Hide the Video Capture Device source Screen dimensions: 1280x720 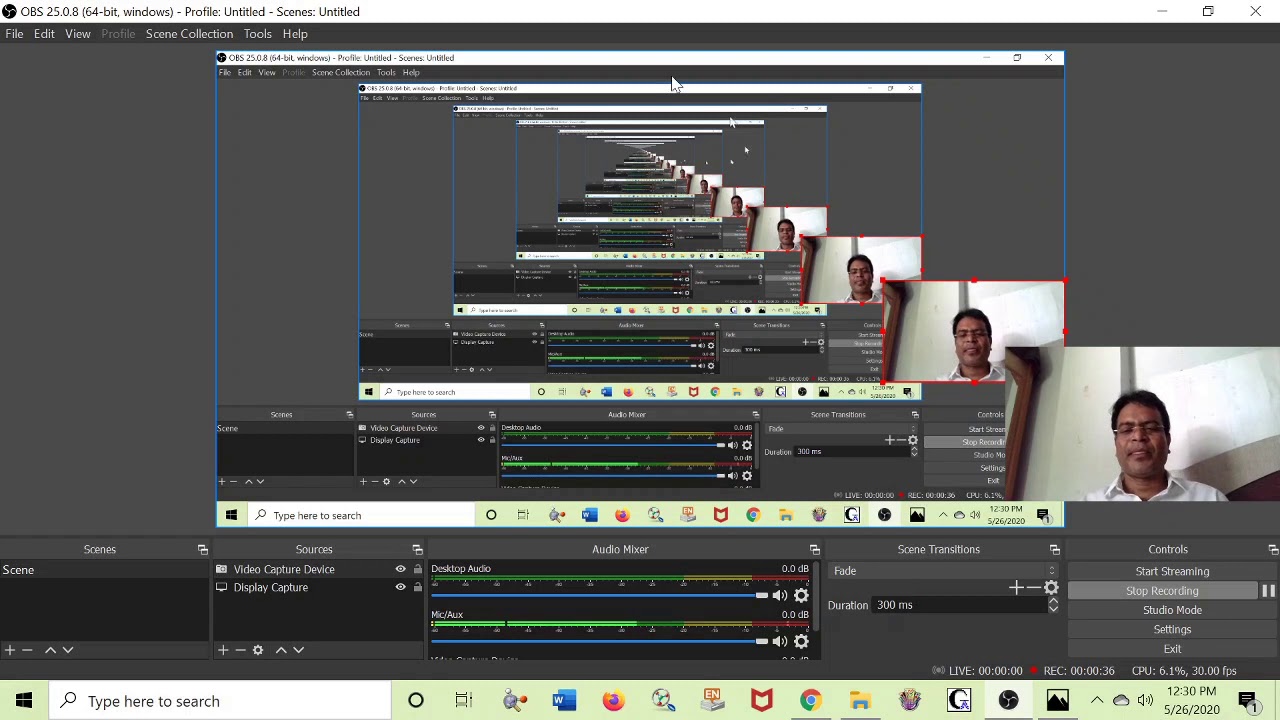click(400, 570)
